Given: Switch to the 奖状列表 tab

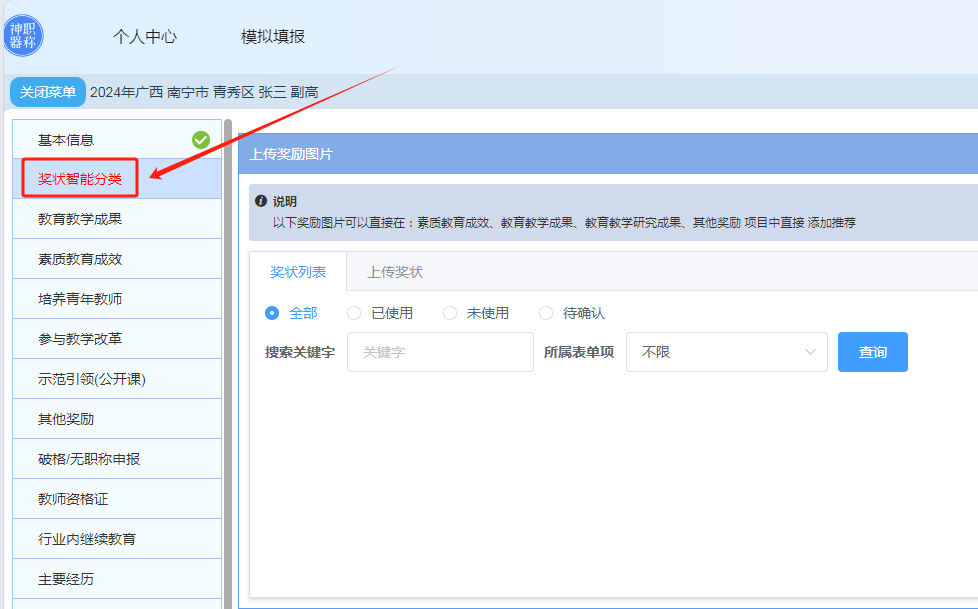Looking at the screenshot, I should 298,272.
